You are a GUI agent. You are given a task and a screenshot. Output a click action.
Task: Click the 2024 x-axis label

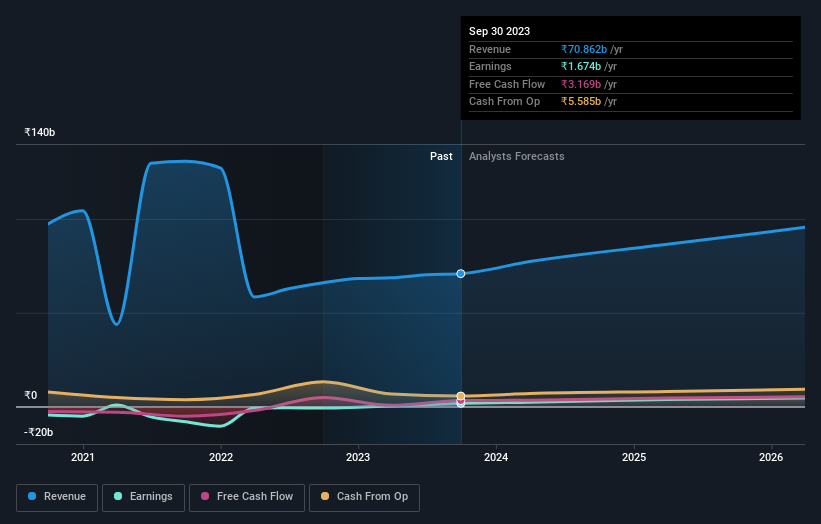(496, 457)
